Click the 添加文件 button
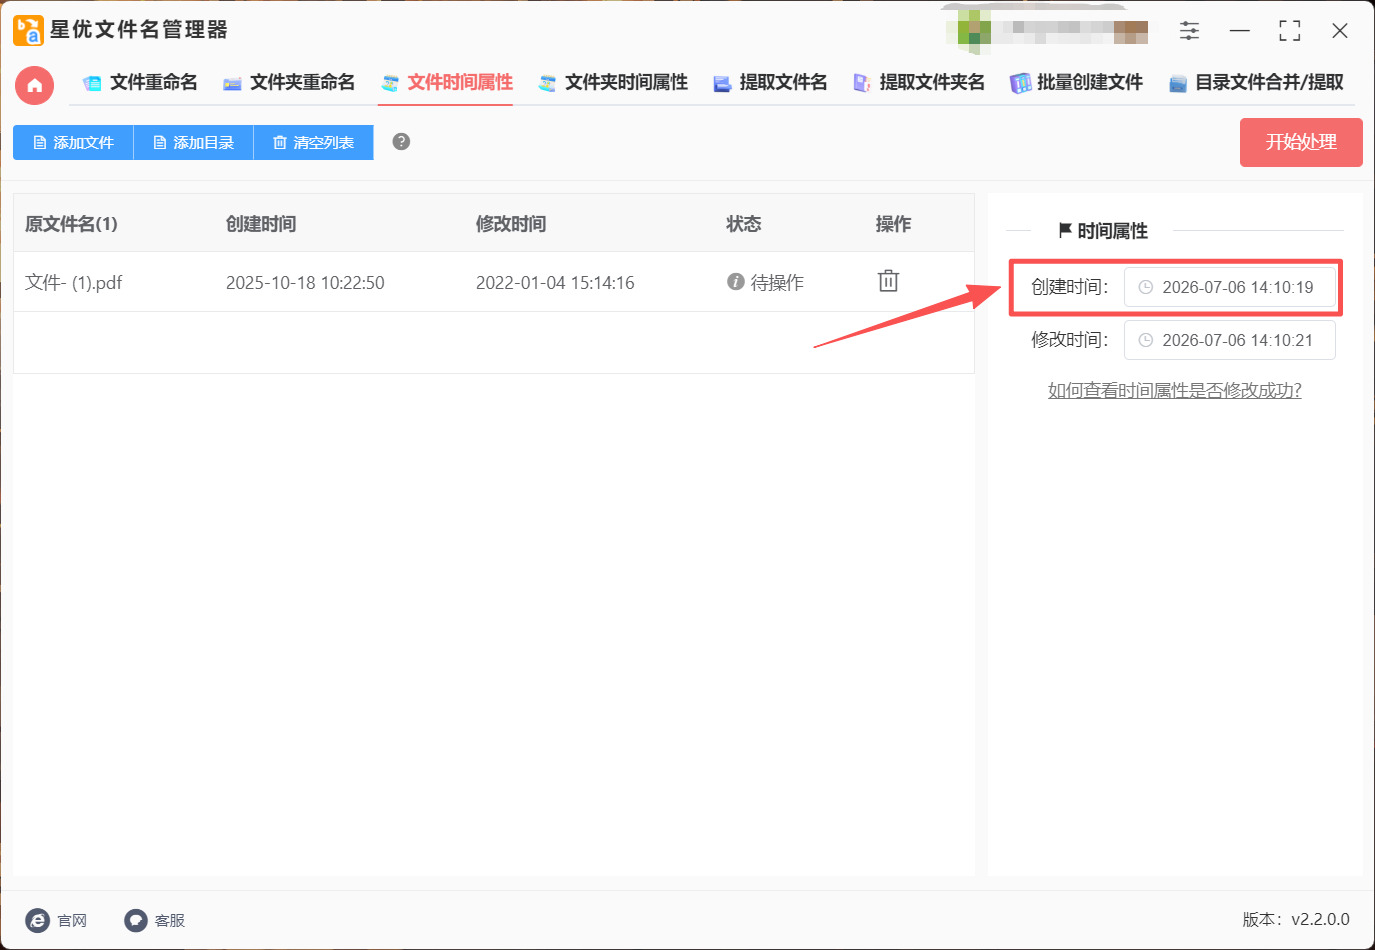Screen dimensions: 1375x950 73,143
